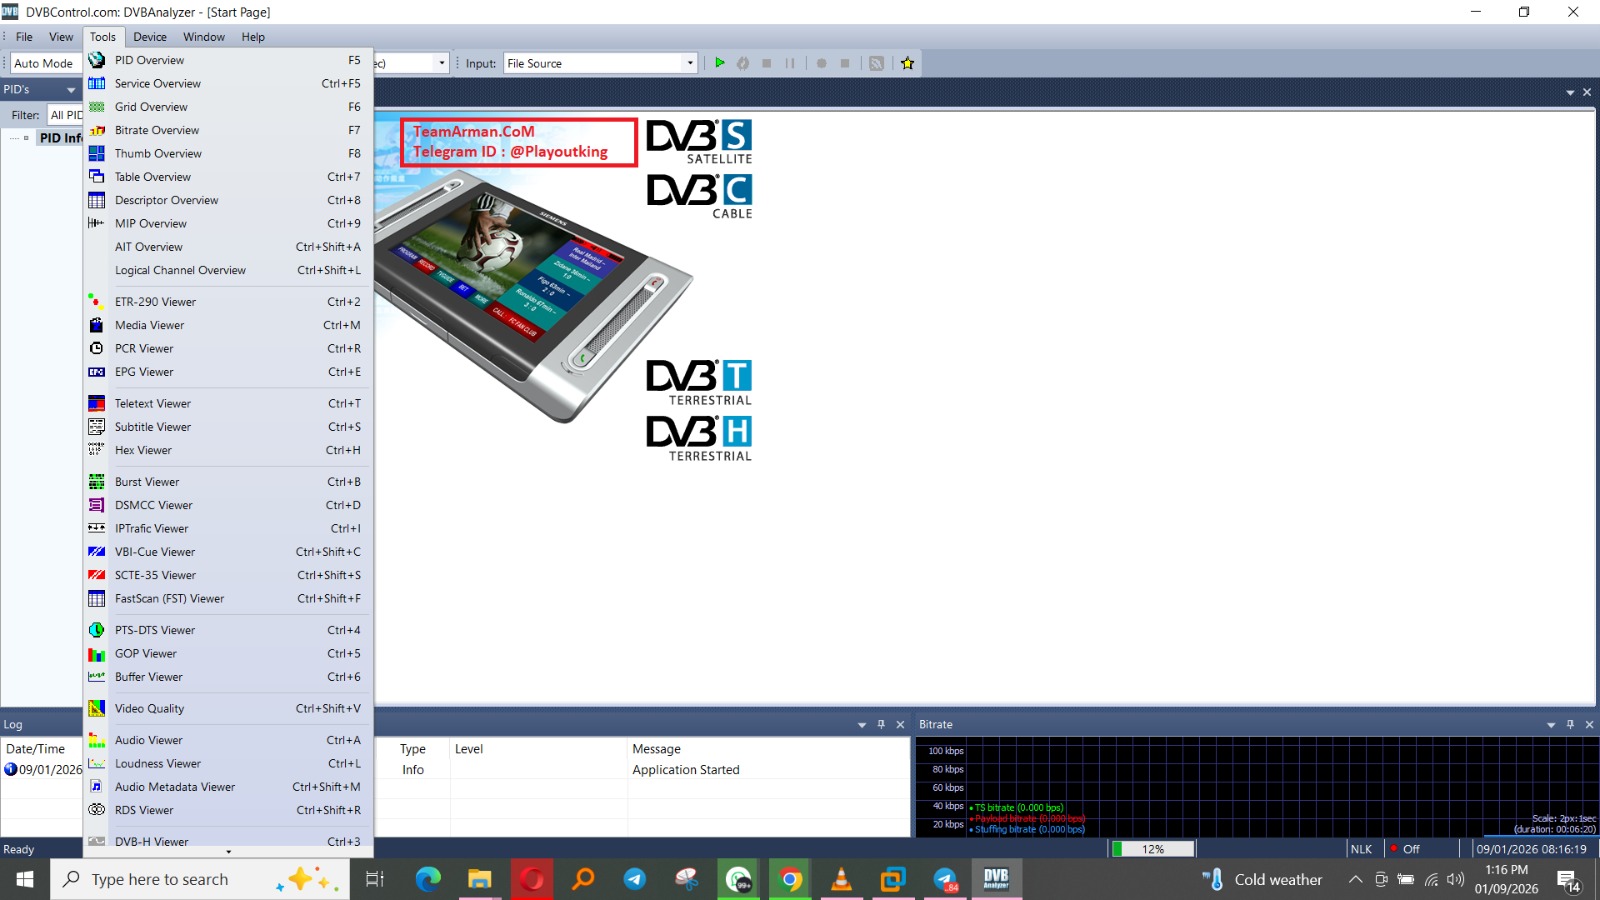Click the Media Viewer icon
Viewport: 1600px width, 900px height.
[97, 325]
